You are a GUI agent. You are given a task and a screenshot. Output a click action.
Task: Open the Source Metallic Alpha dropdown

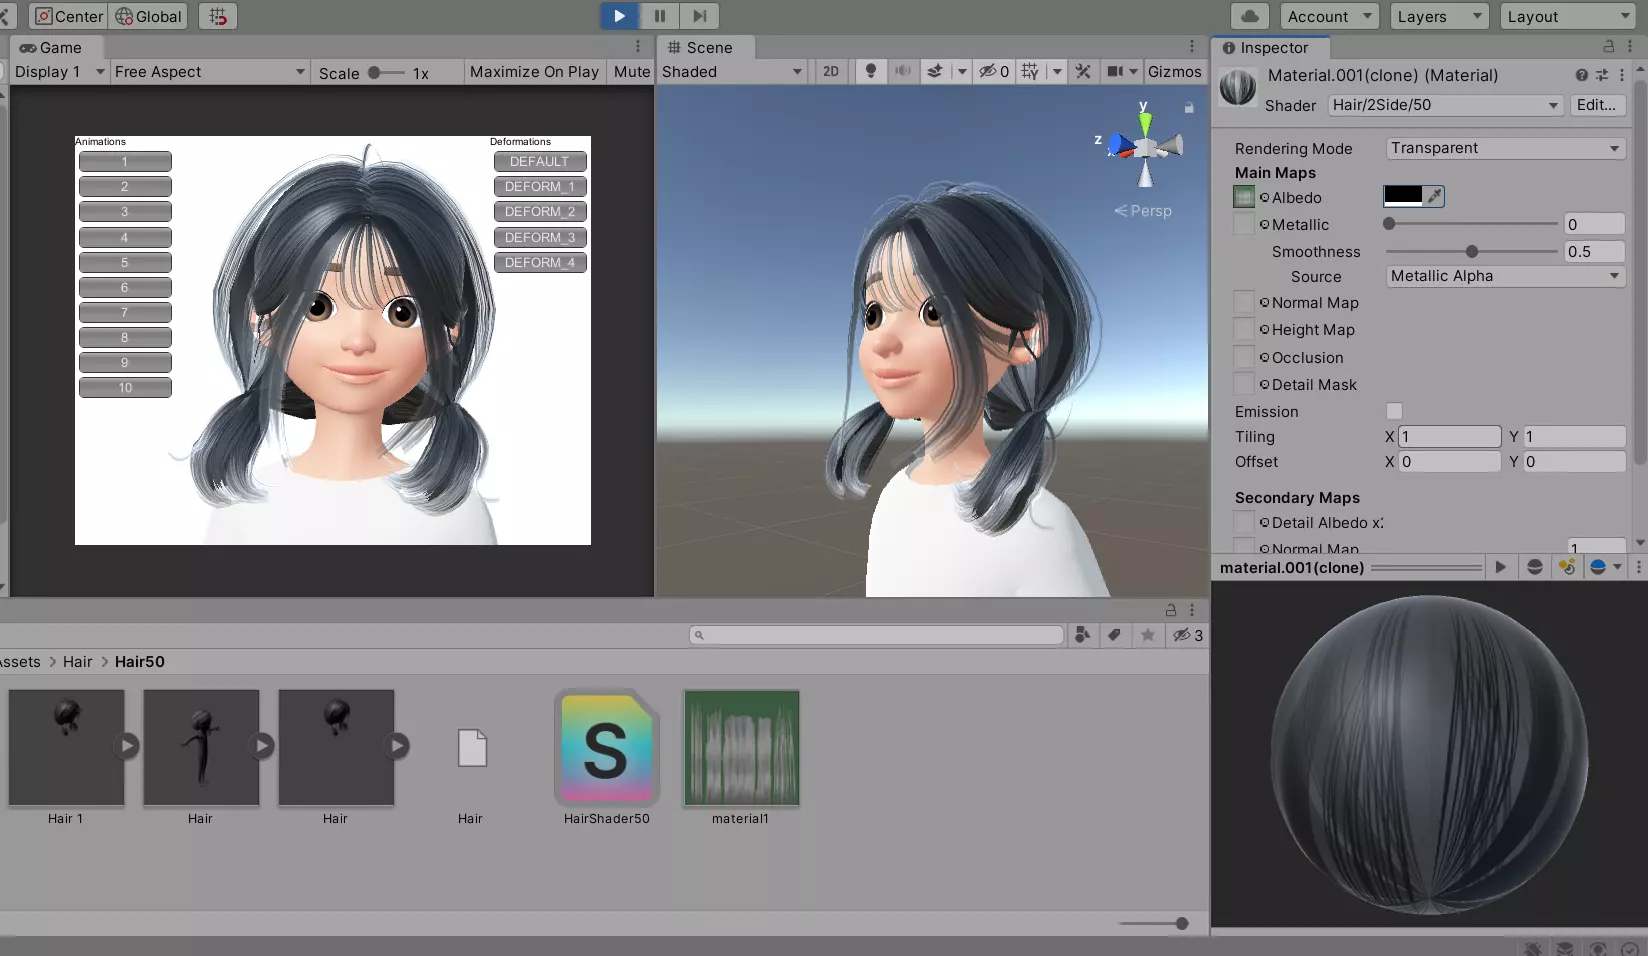(x=1505, y=276)
